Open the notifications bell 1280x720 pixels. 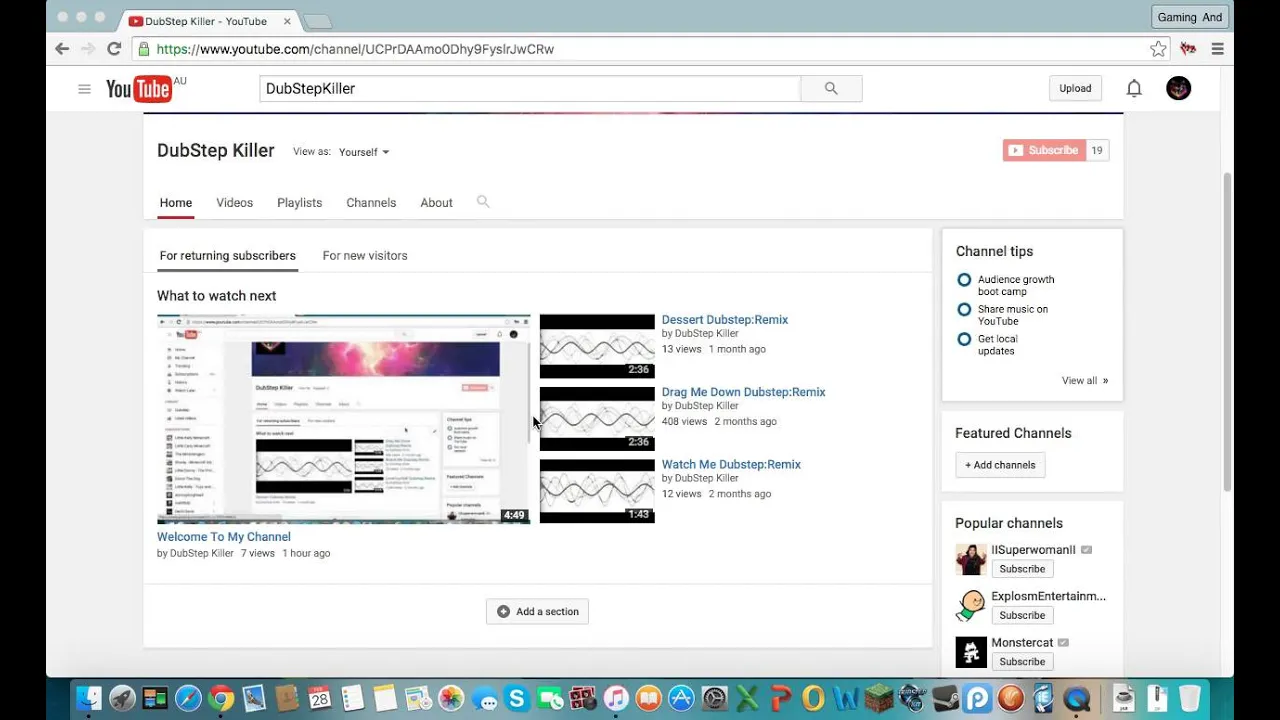click(1134, 89)
